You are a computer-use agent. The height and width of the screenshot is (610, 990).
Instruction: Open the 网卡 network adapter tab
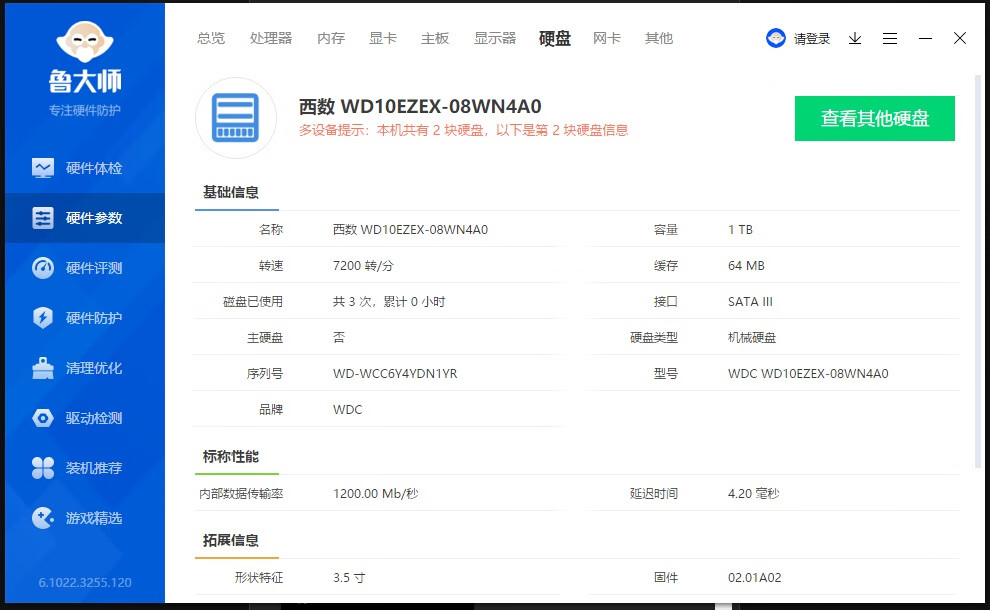coord(607,38)
